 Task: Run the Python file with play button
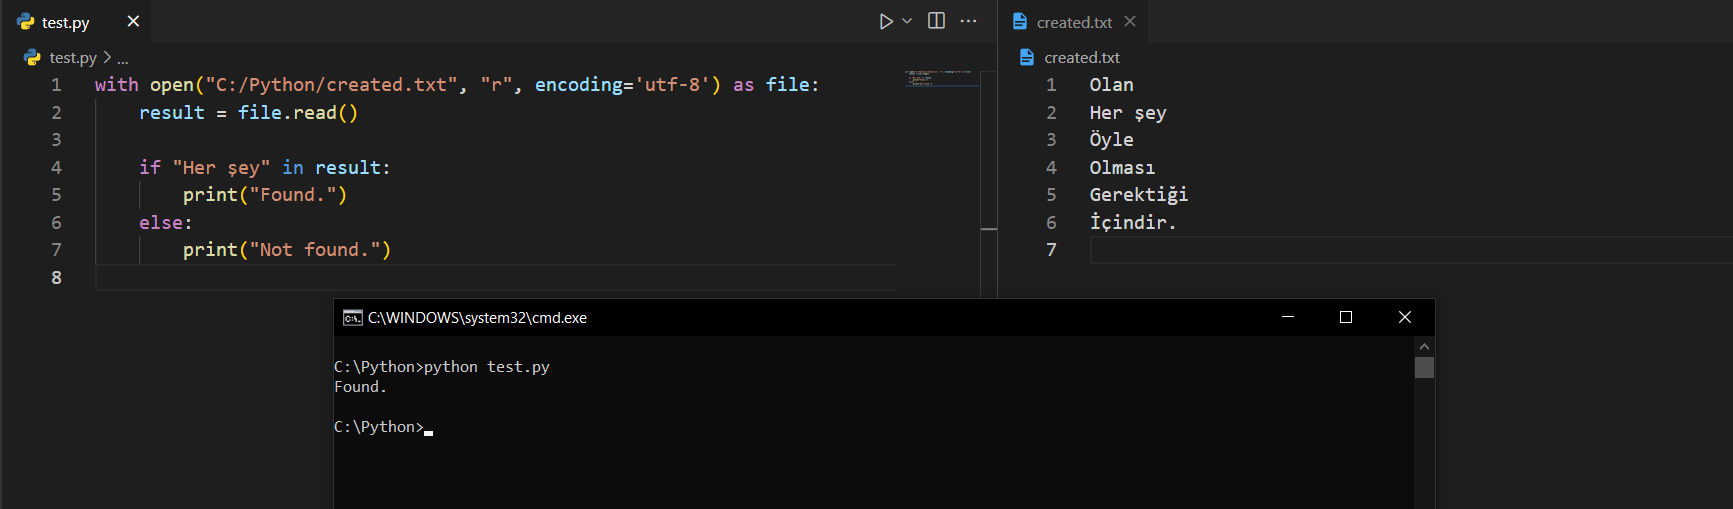885,21
